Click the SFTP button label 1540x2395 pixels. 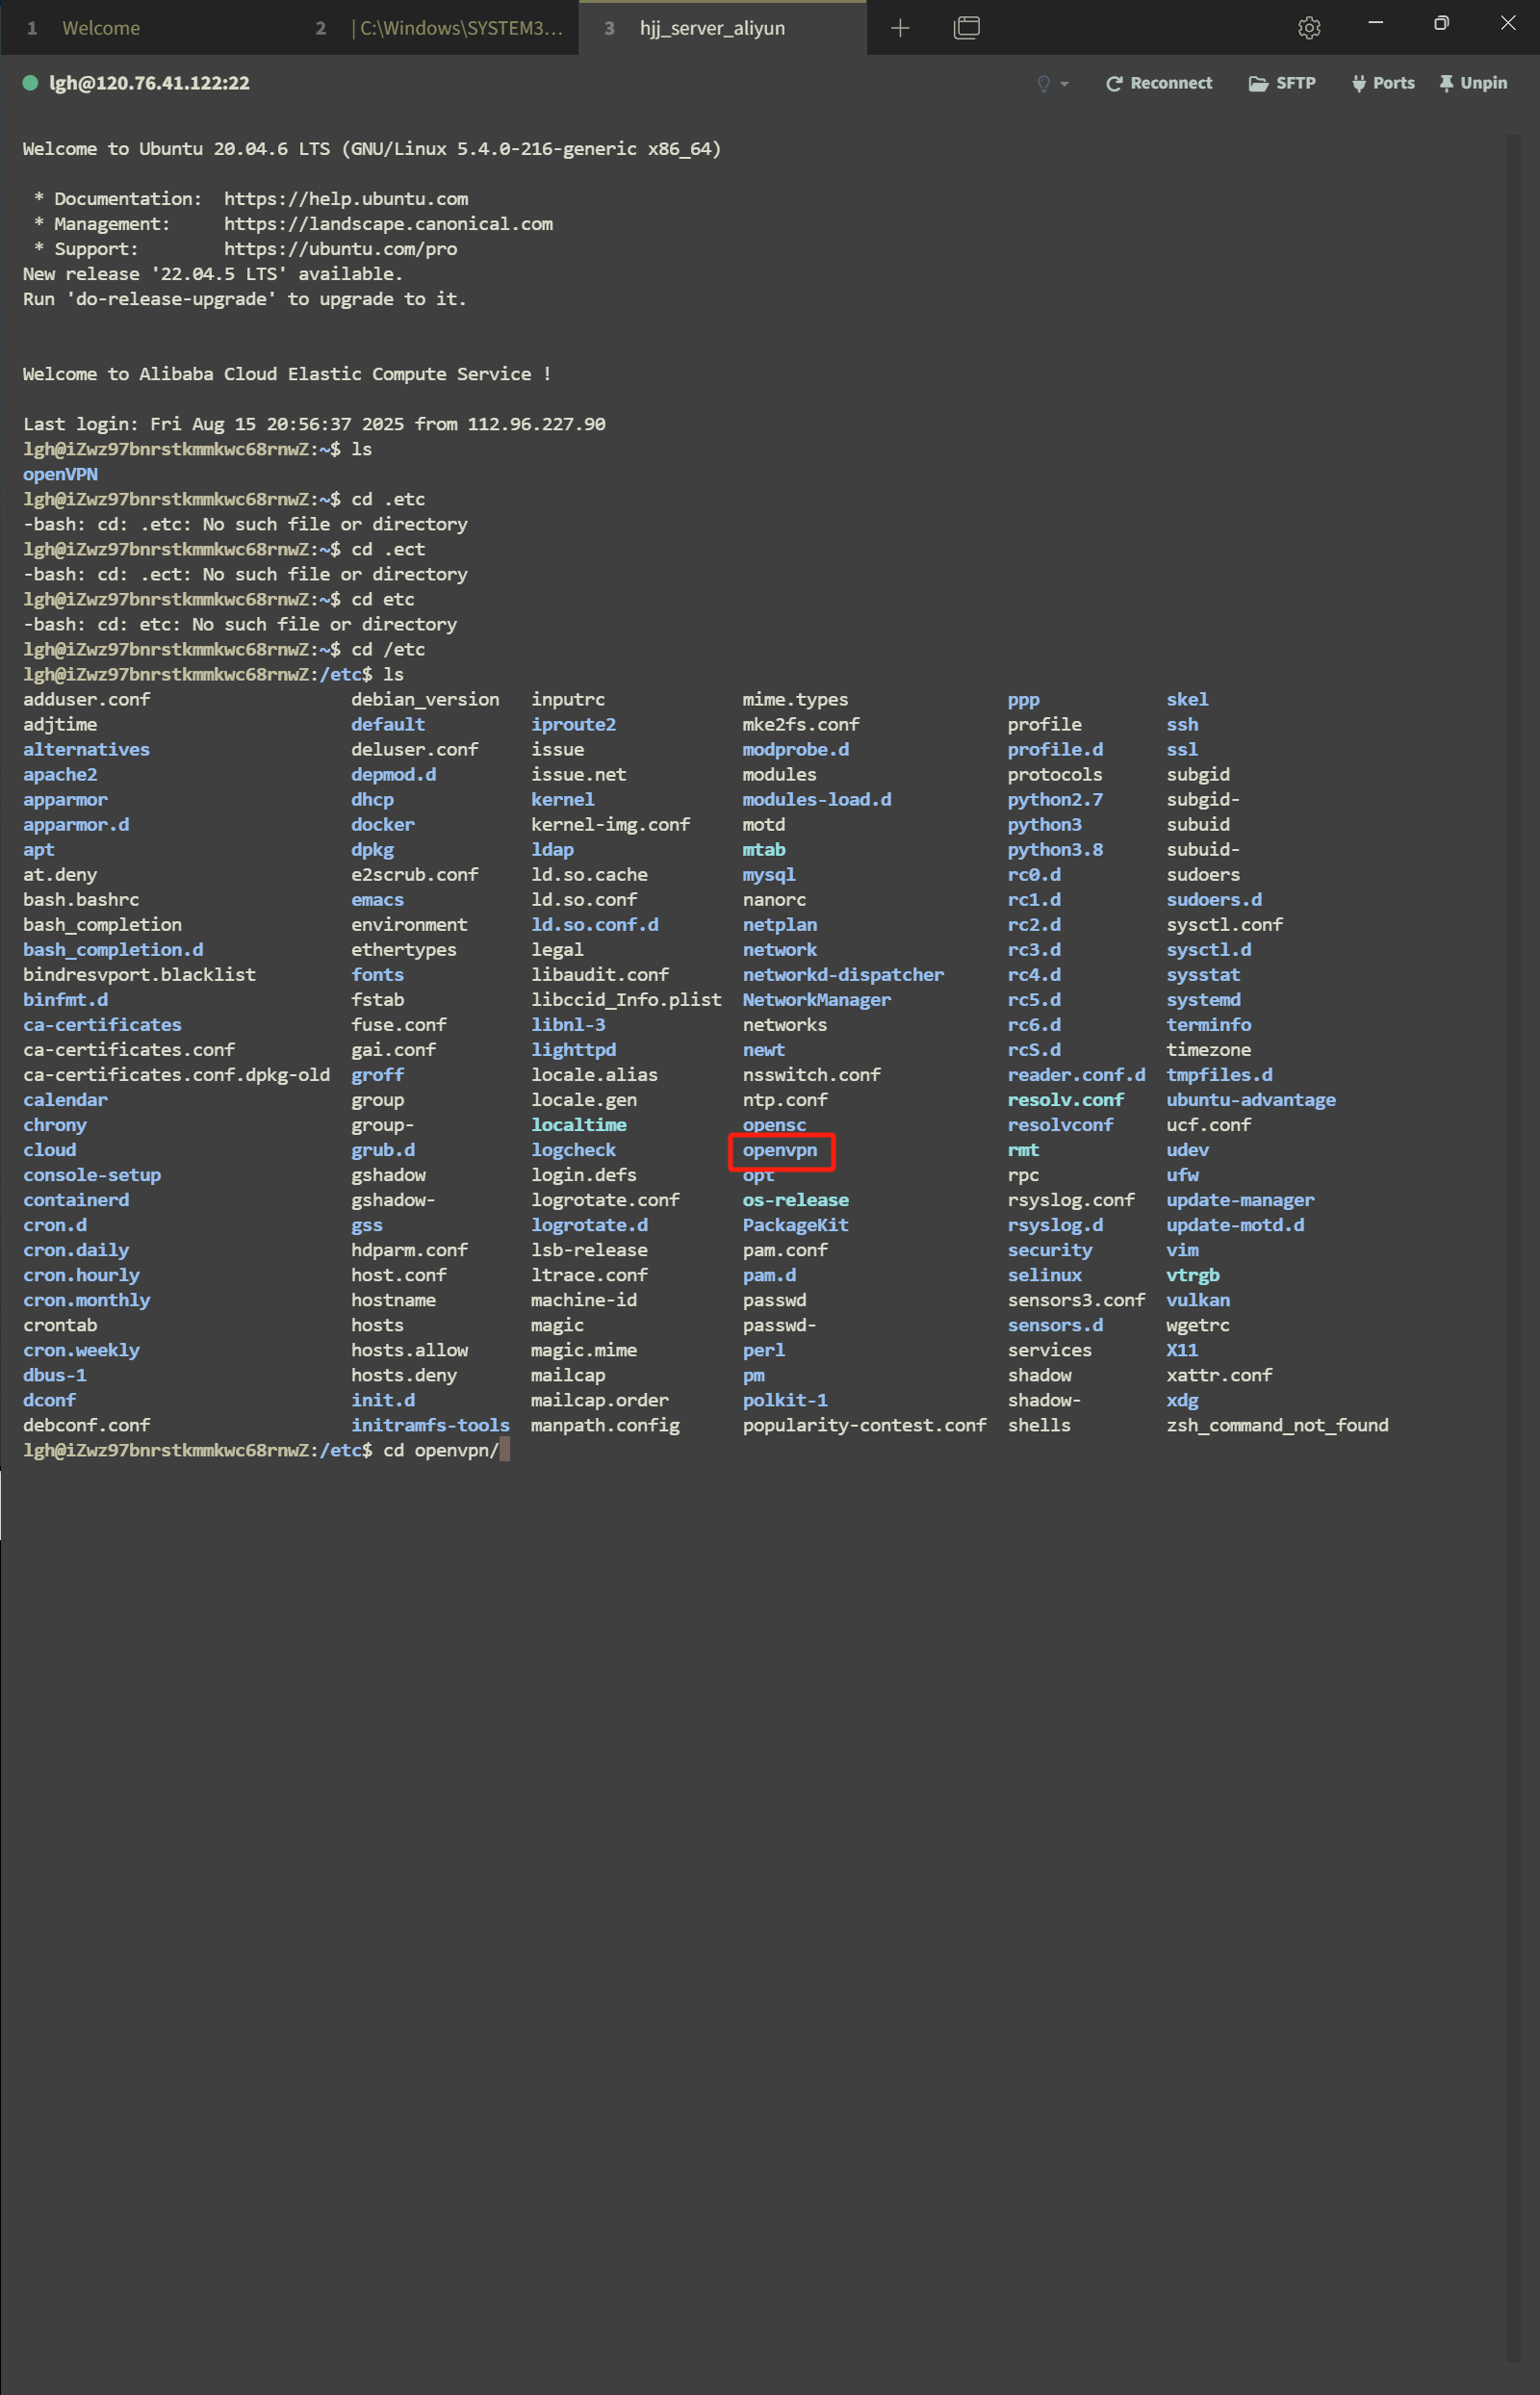[x=1295, y=83]
